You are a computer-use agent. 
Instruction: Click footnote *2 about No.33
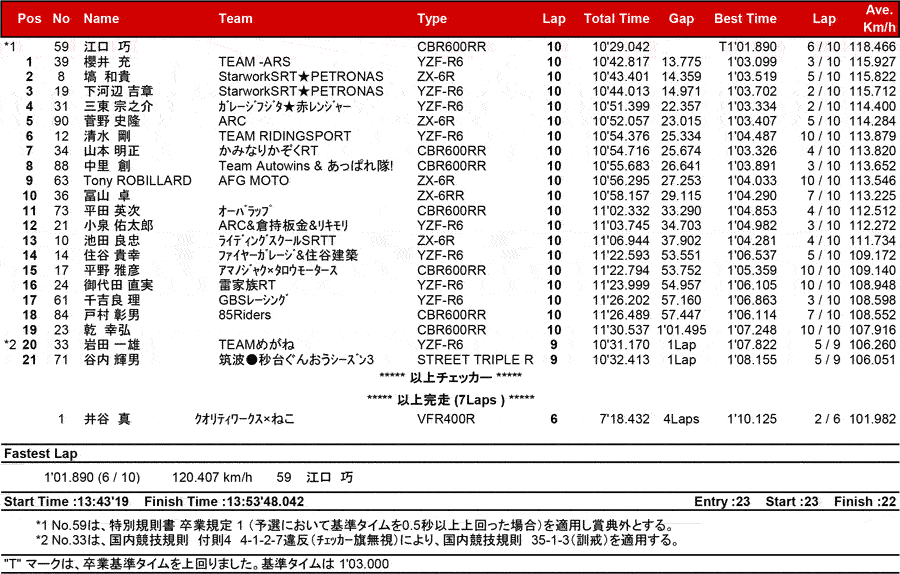358,540
